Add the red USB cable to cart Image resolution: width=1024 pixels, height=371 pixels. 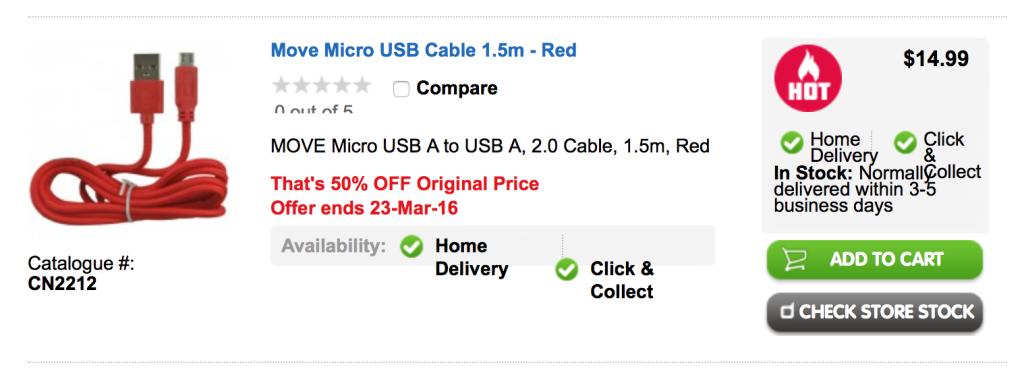click(874, 259)
